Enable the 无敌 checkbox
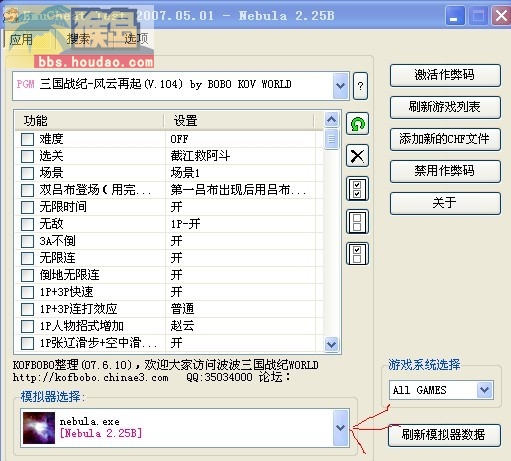The height and width of the screenshot is (461, 511). pyautogui.click(x=27, y=224)
